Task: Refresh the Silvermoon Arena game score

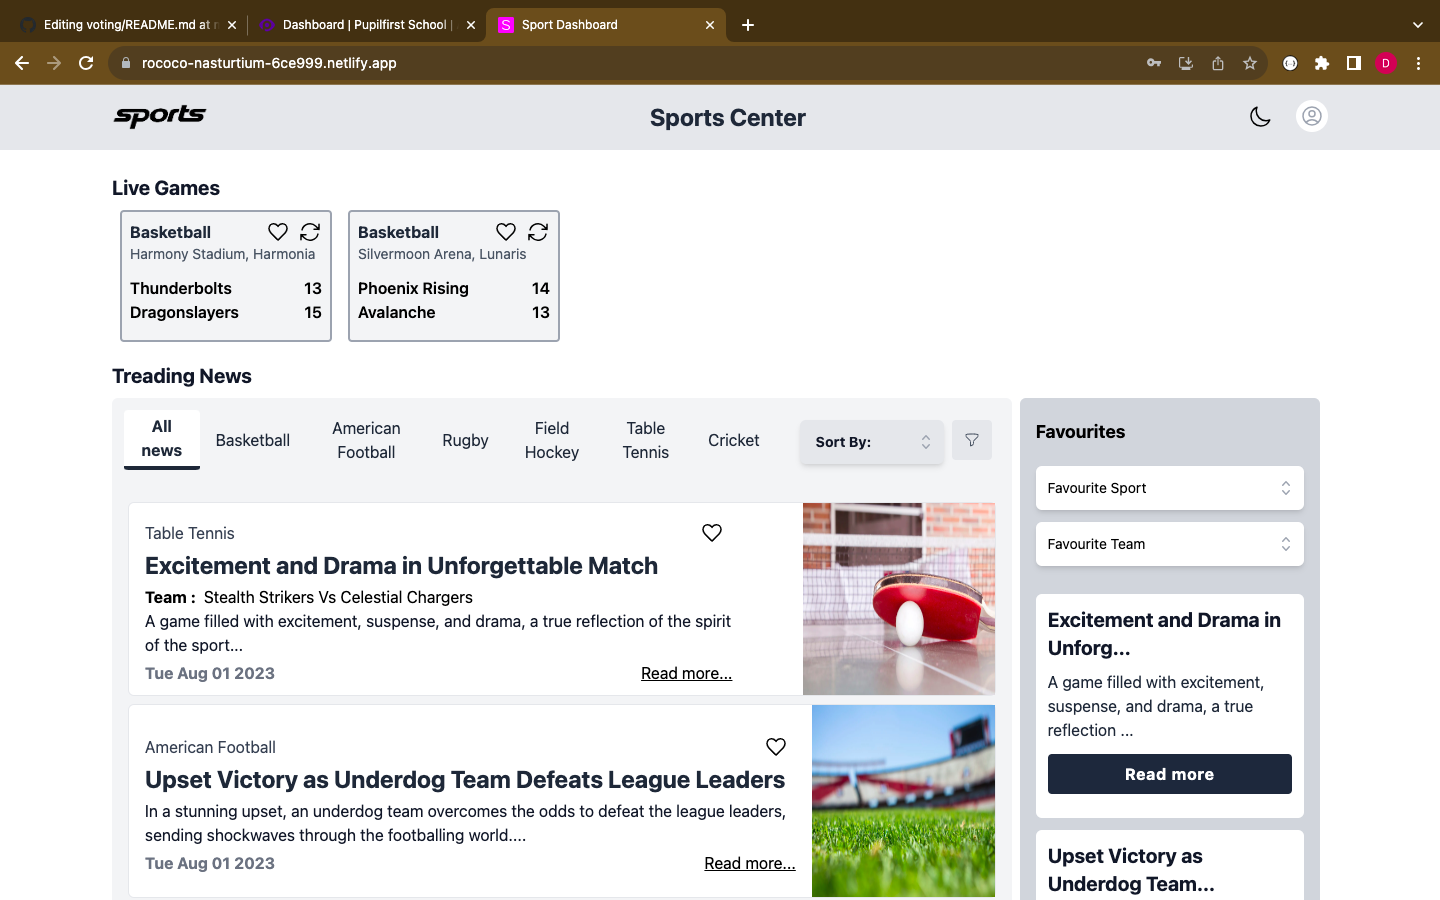Action: pyautogui.click(x=538, y=231)
